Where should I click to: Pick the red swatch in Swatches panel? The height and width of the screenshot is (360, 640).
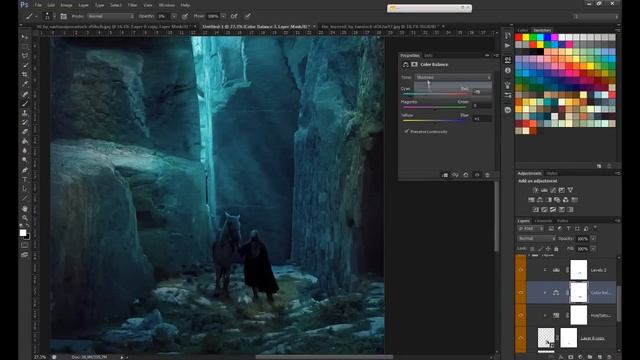[x=519, y=37]
